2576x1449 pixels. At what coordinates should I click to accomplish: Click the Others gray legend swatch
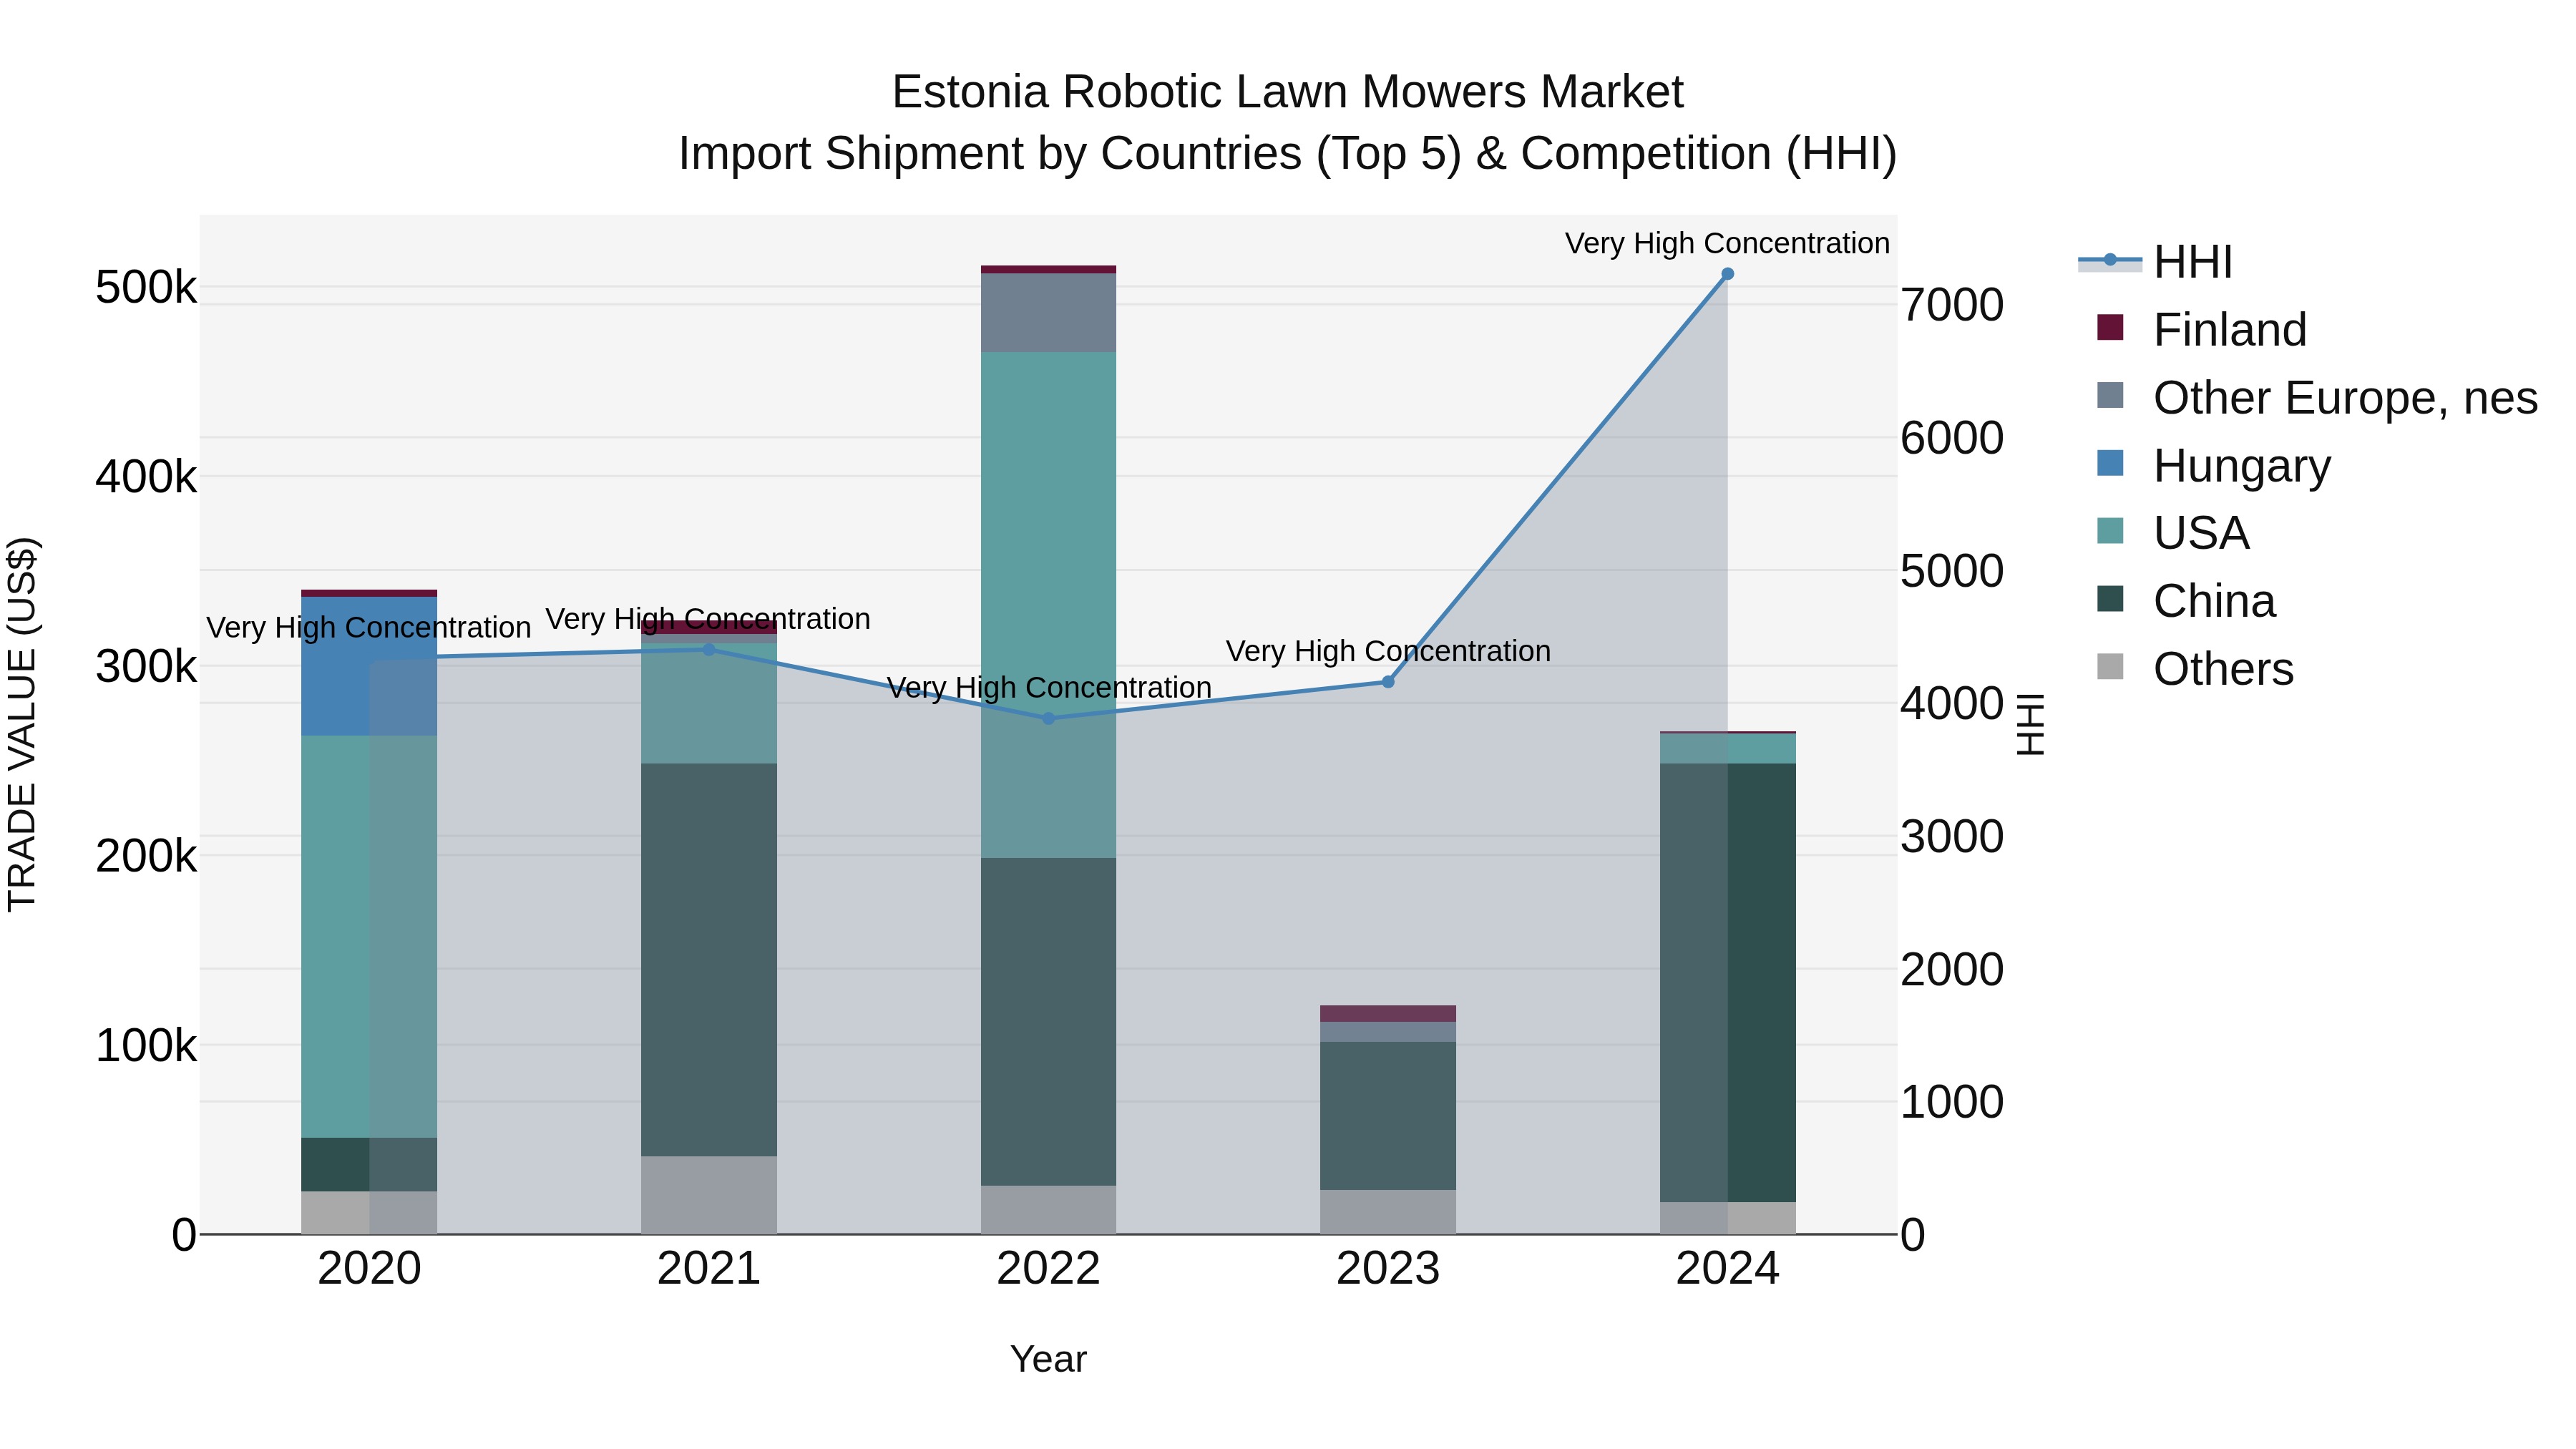(x=2110, y=666)
